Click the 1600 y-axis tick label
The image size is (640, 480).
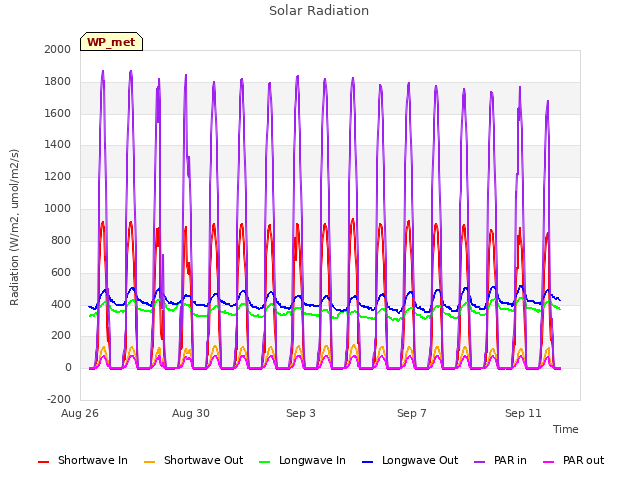click(58, 113)
